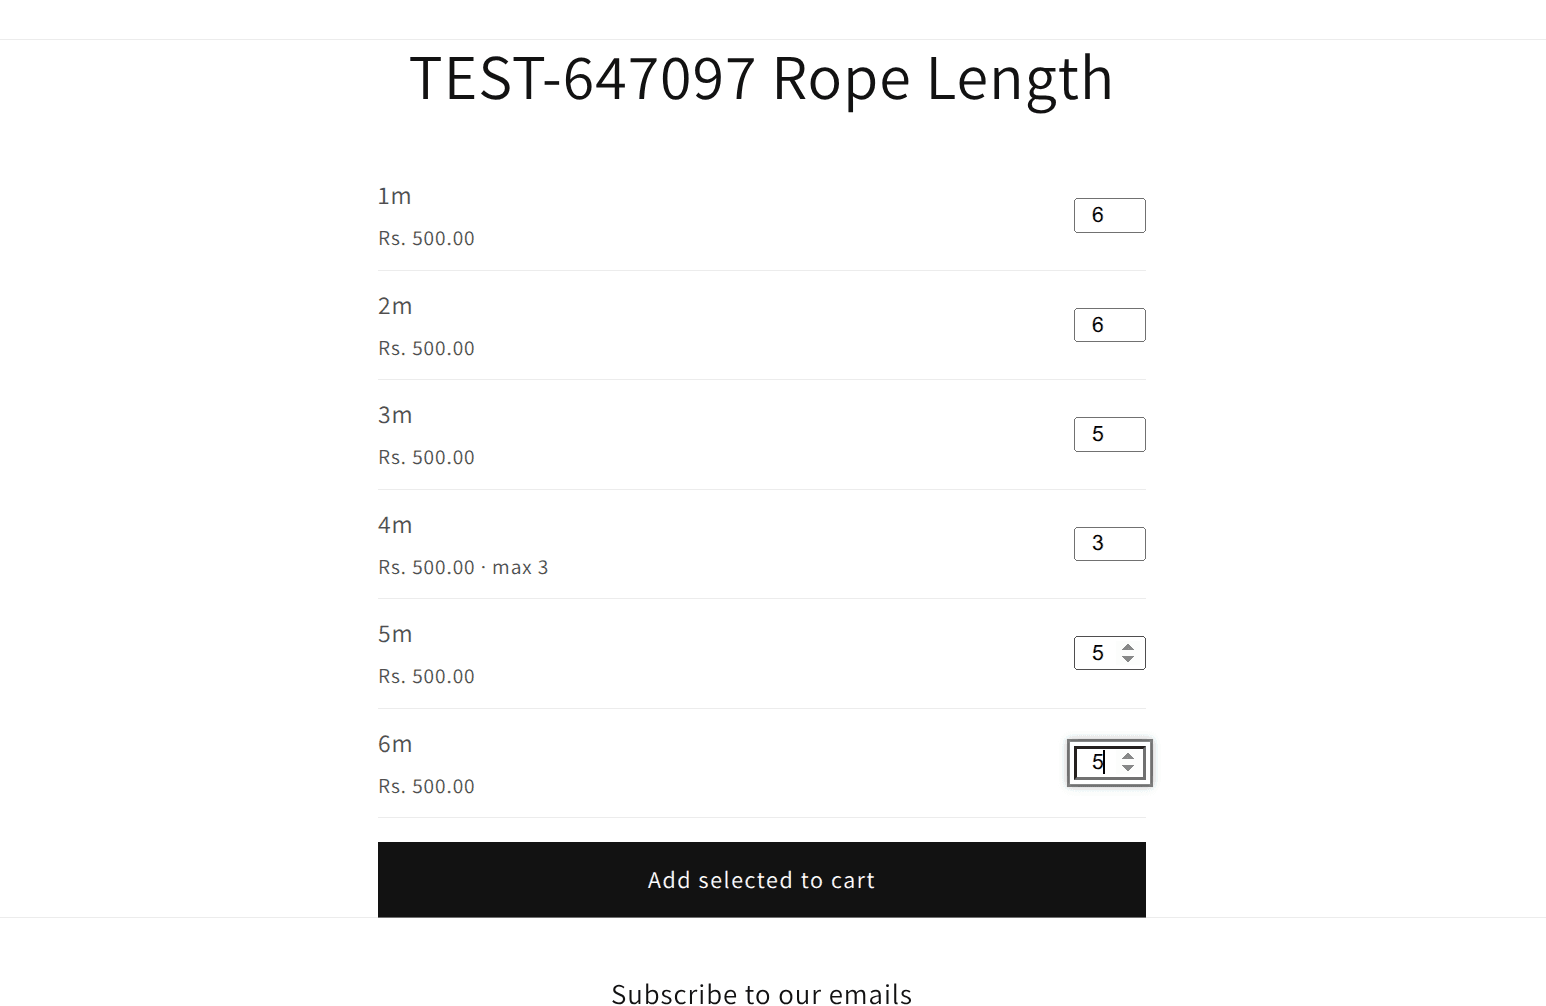Click the 3m variant label
Screen dimensions: 1546x1006
click(x=395, y=415)
